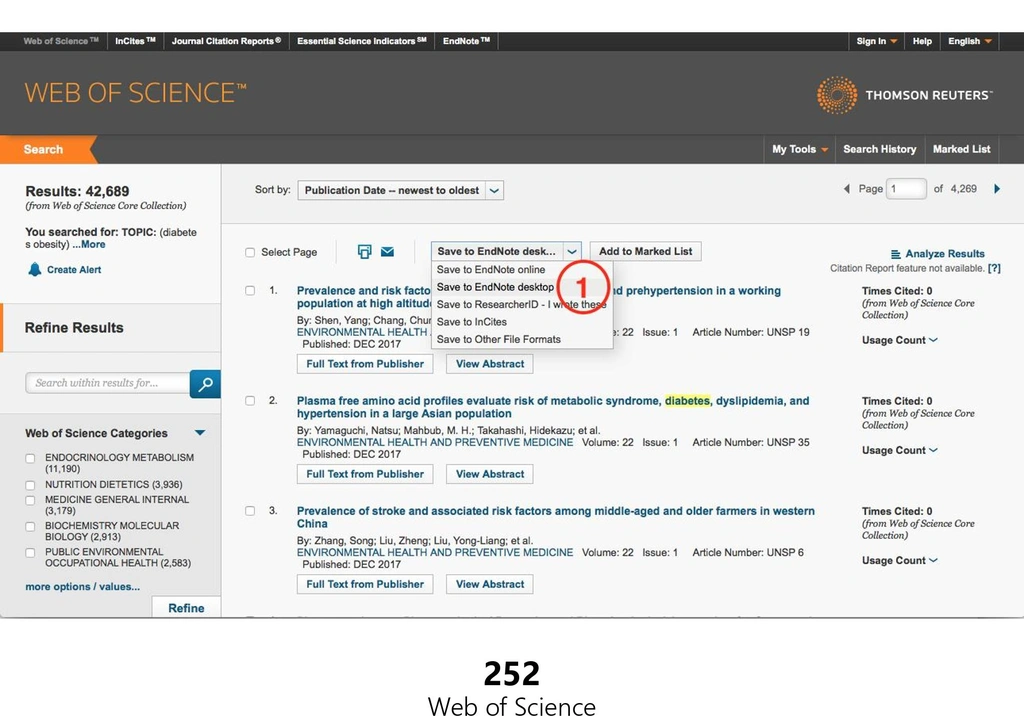The height and width of the screenshot is (723, 1024).
Task: Click Save to EndNote desktop button label
Action: click(496, 251)
